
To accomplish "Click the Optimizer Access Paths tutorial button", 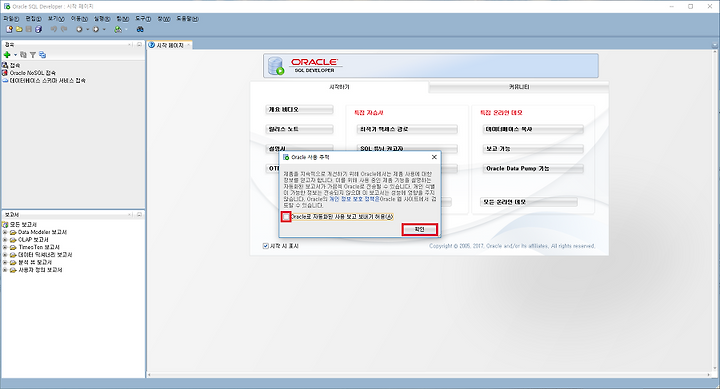I will point(407,130).
